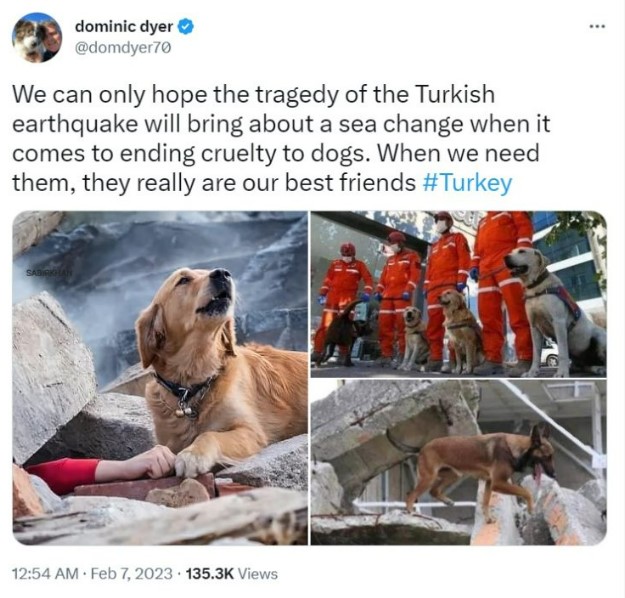This screenshot has height=598, width=625.
Task: Open the #Turkey hashtag
Action: click(x=466, y=183)
